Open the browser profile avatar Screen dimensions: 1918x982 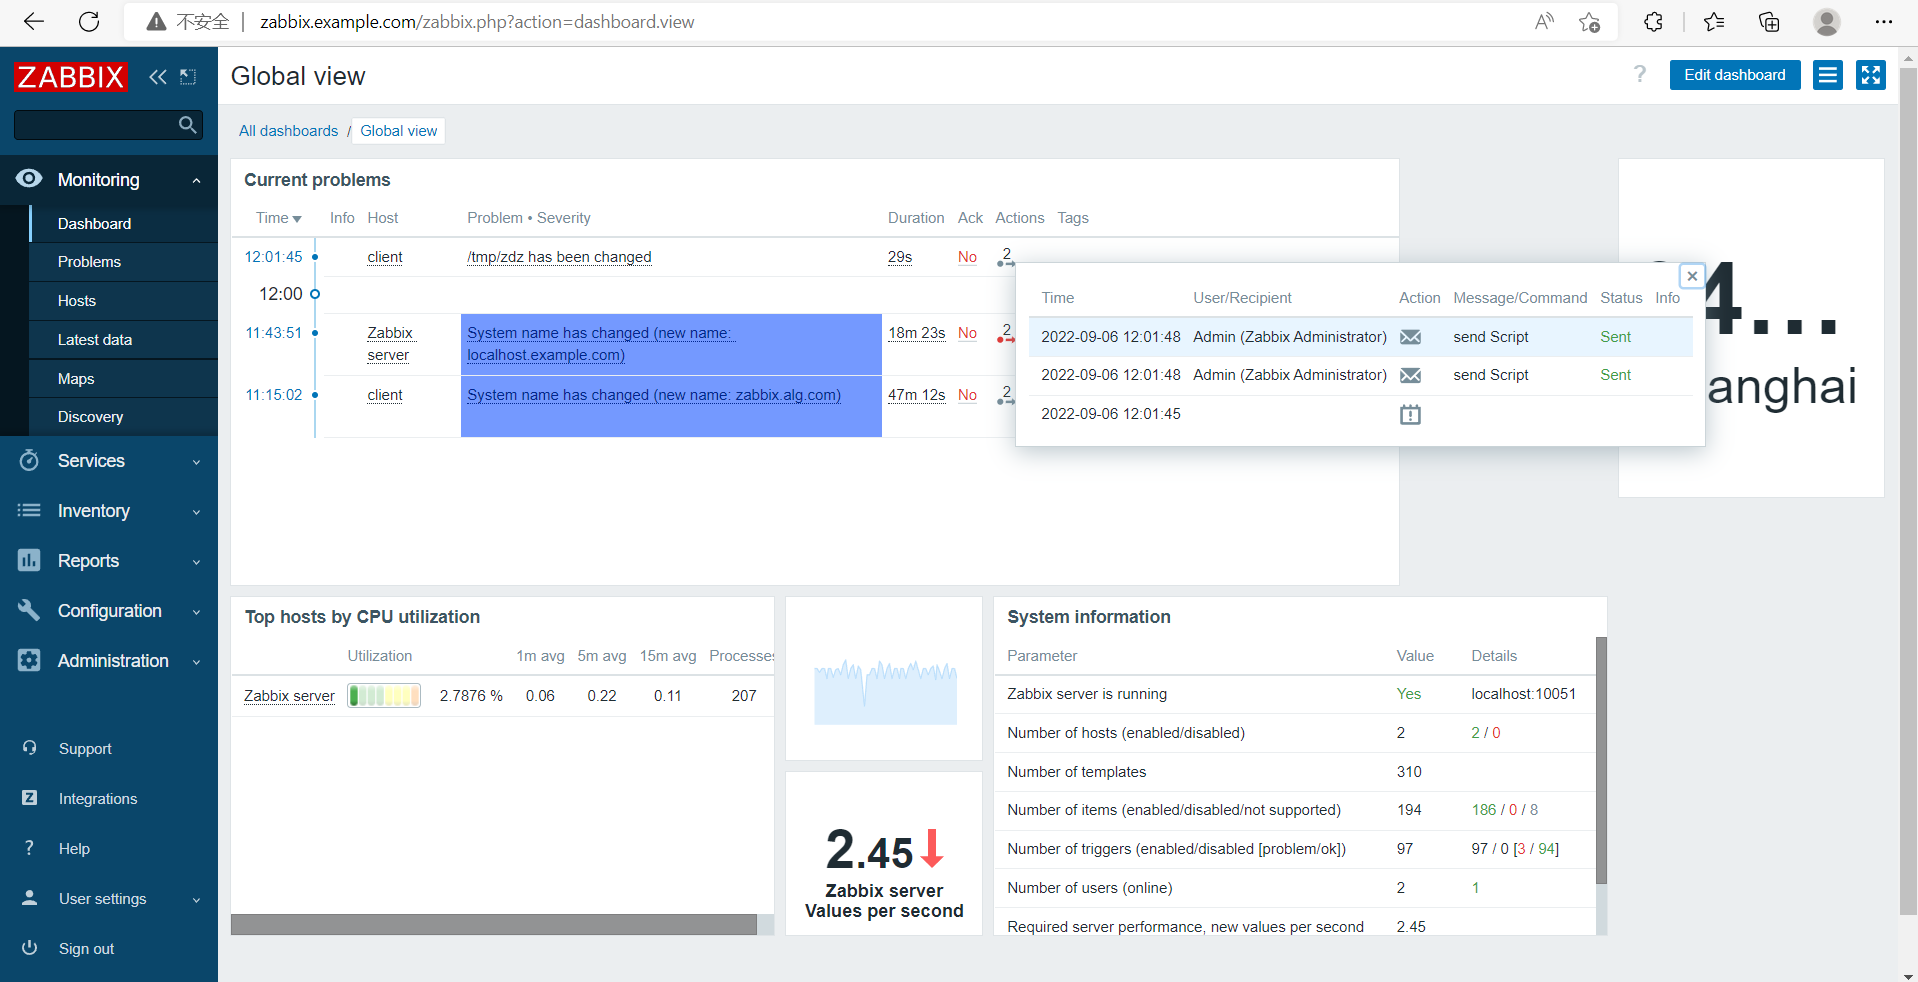(x=1827, y=22)
